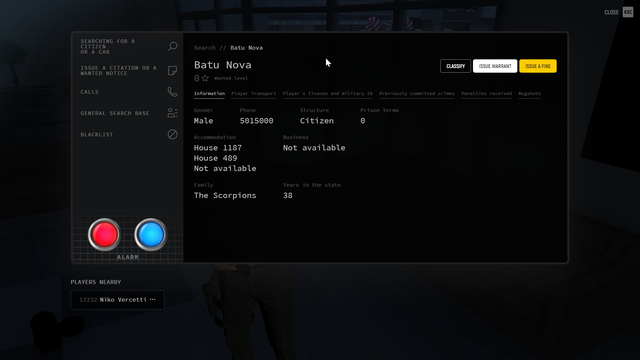This screenshot has height=360, width=640.
Task: Open Player's license and military ID tab
Action: [x=328, y=94]
